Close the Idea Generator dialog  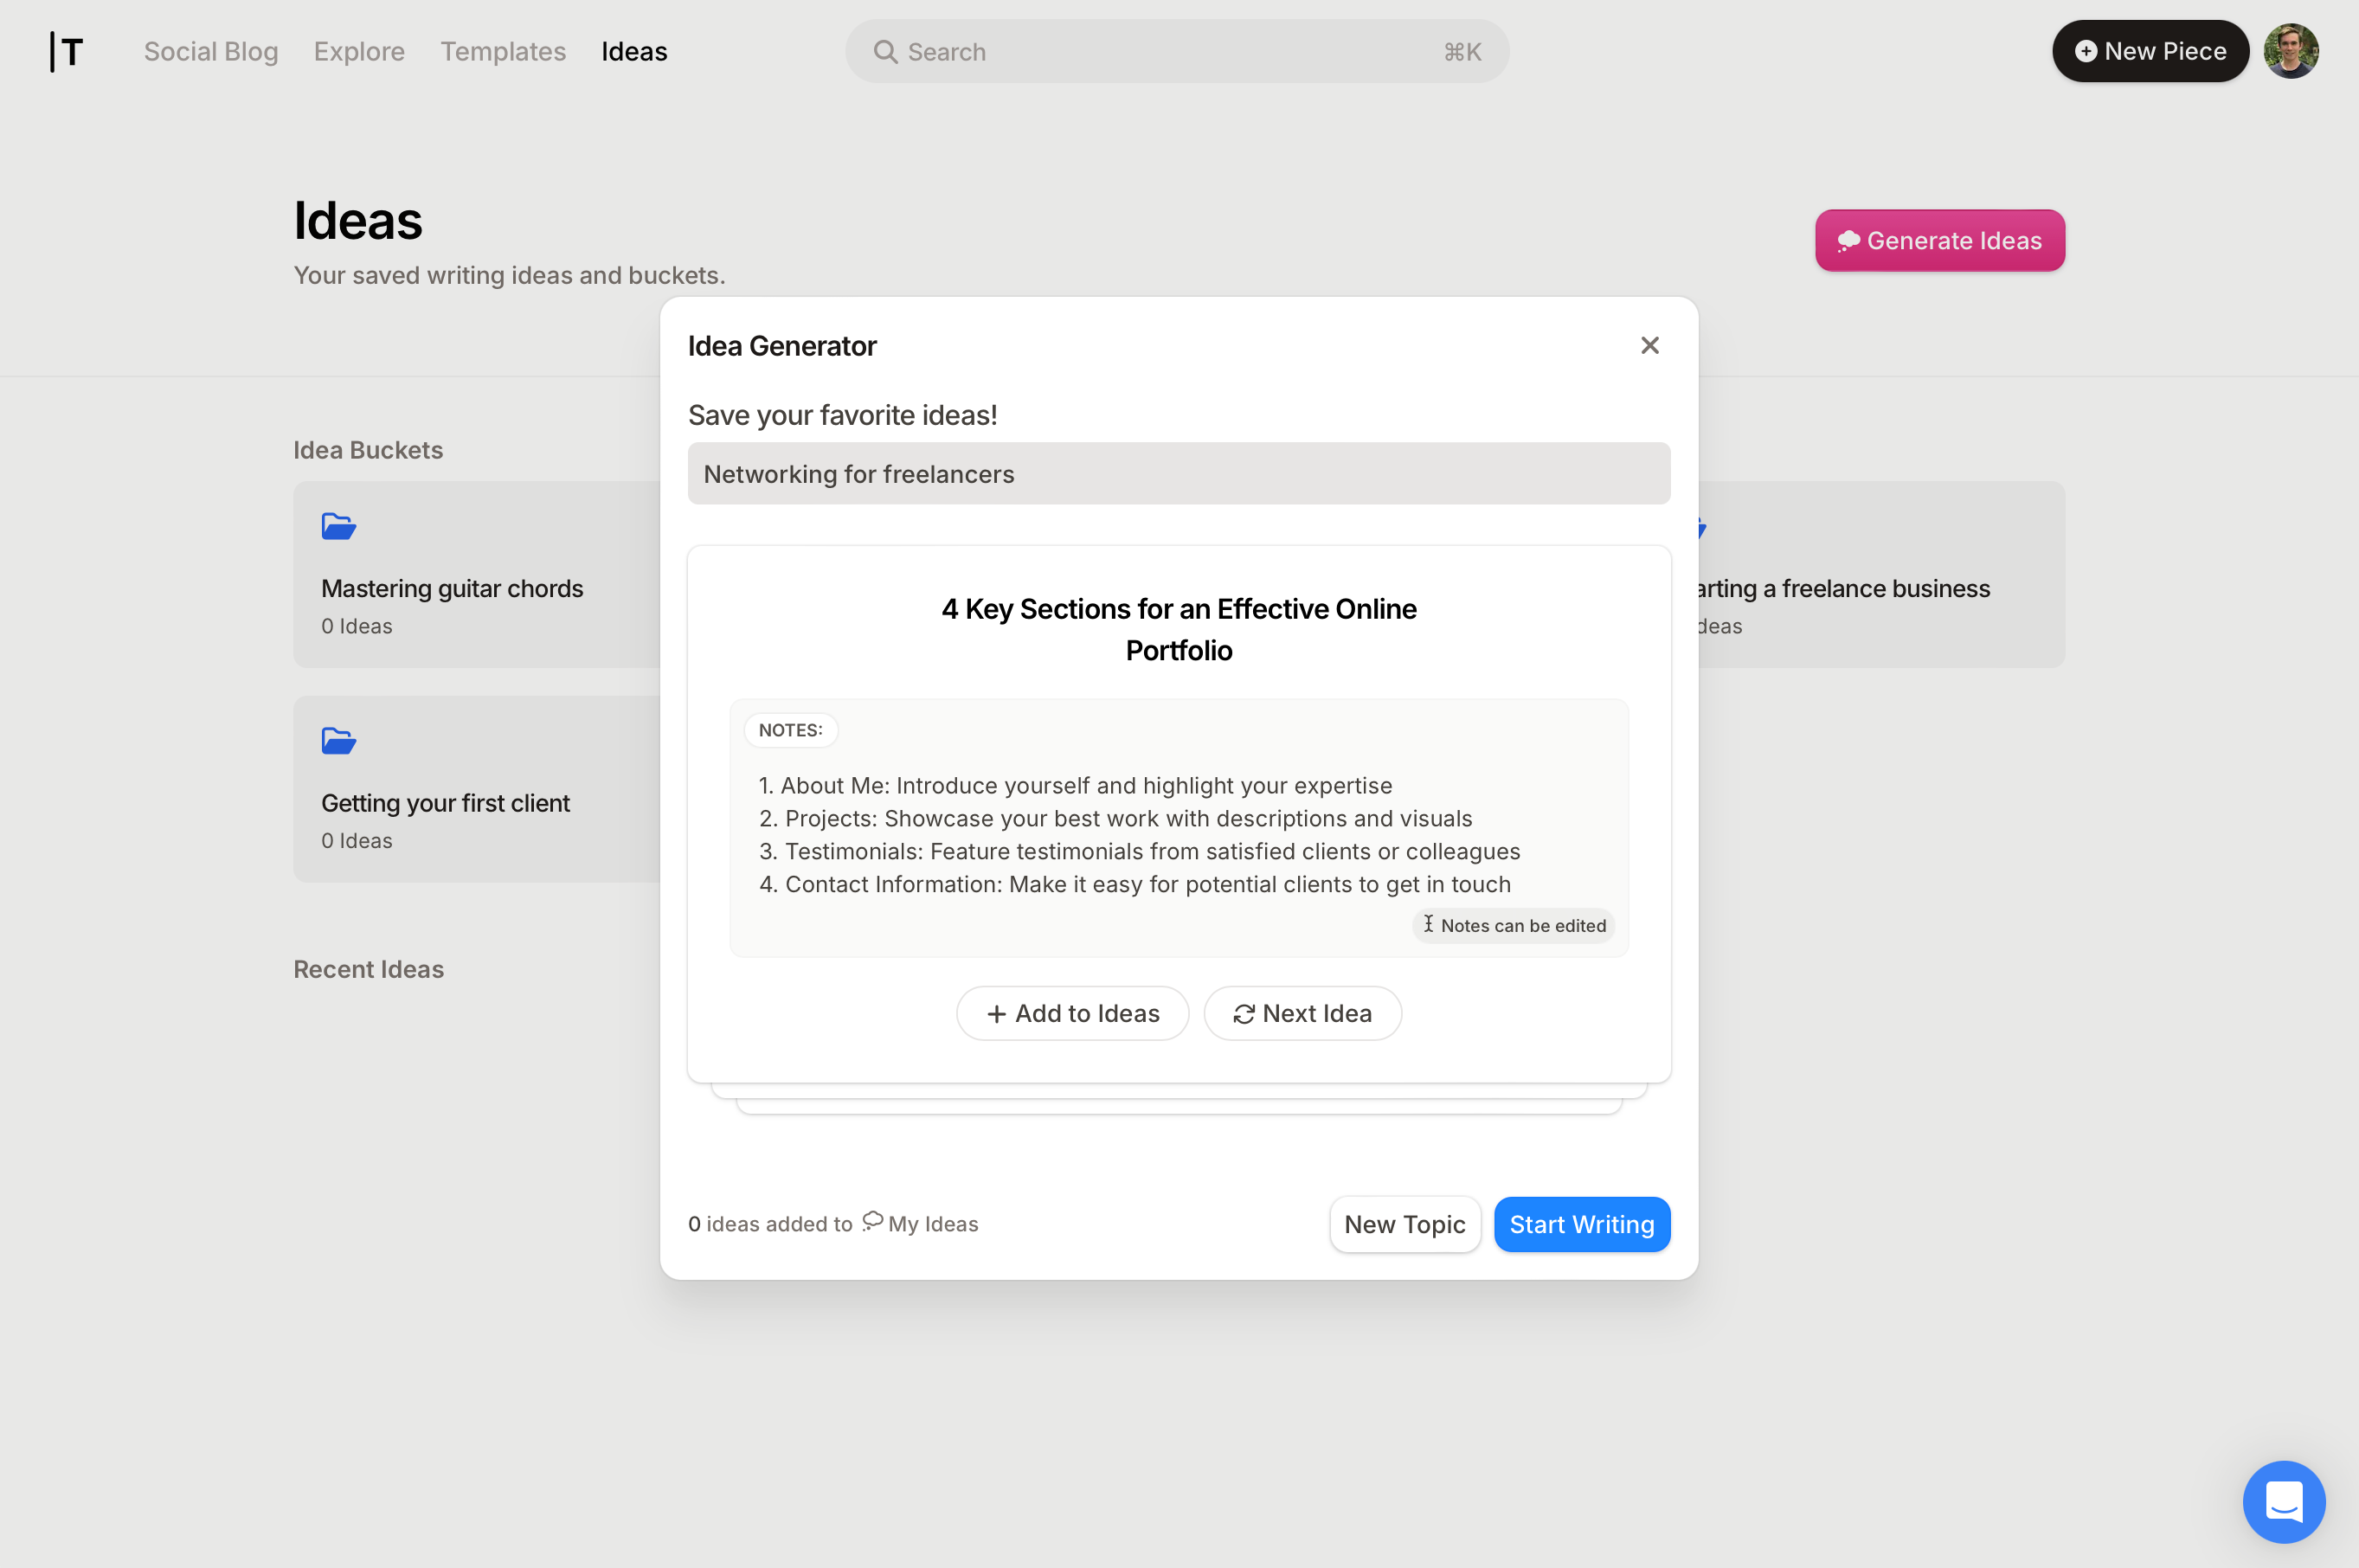click(1649, 345)
